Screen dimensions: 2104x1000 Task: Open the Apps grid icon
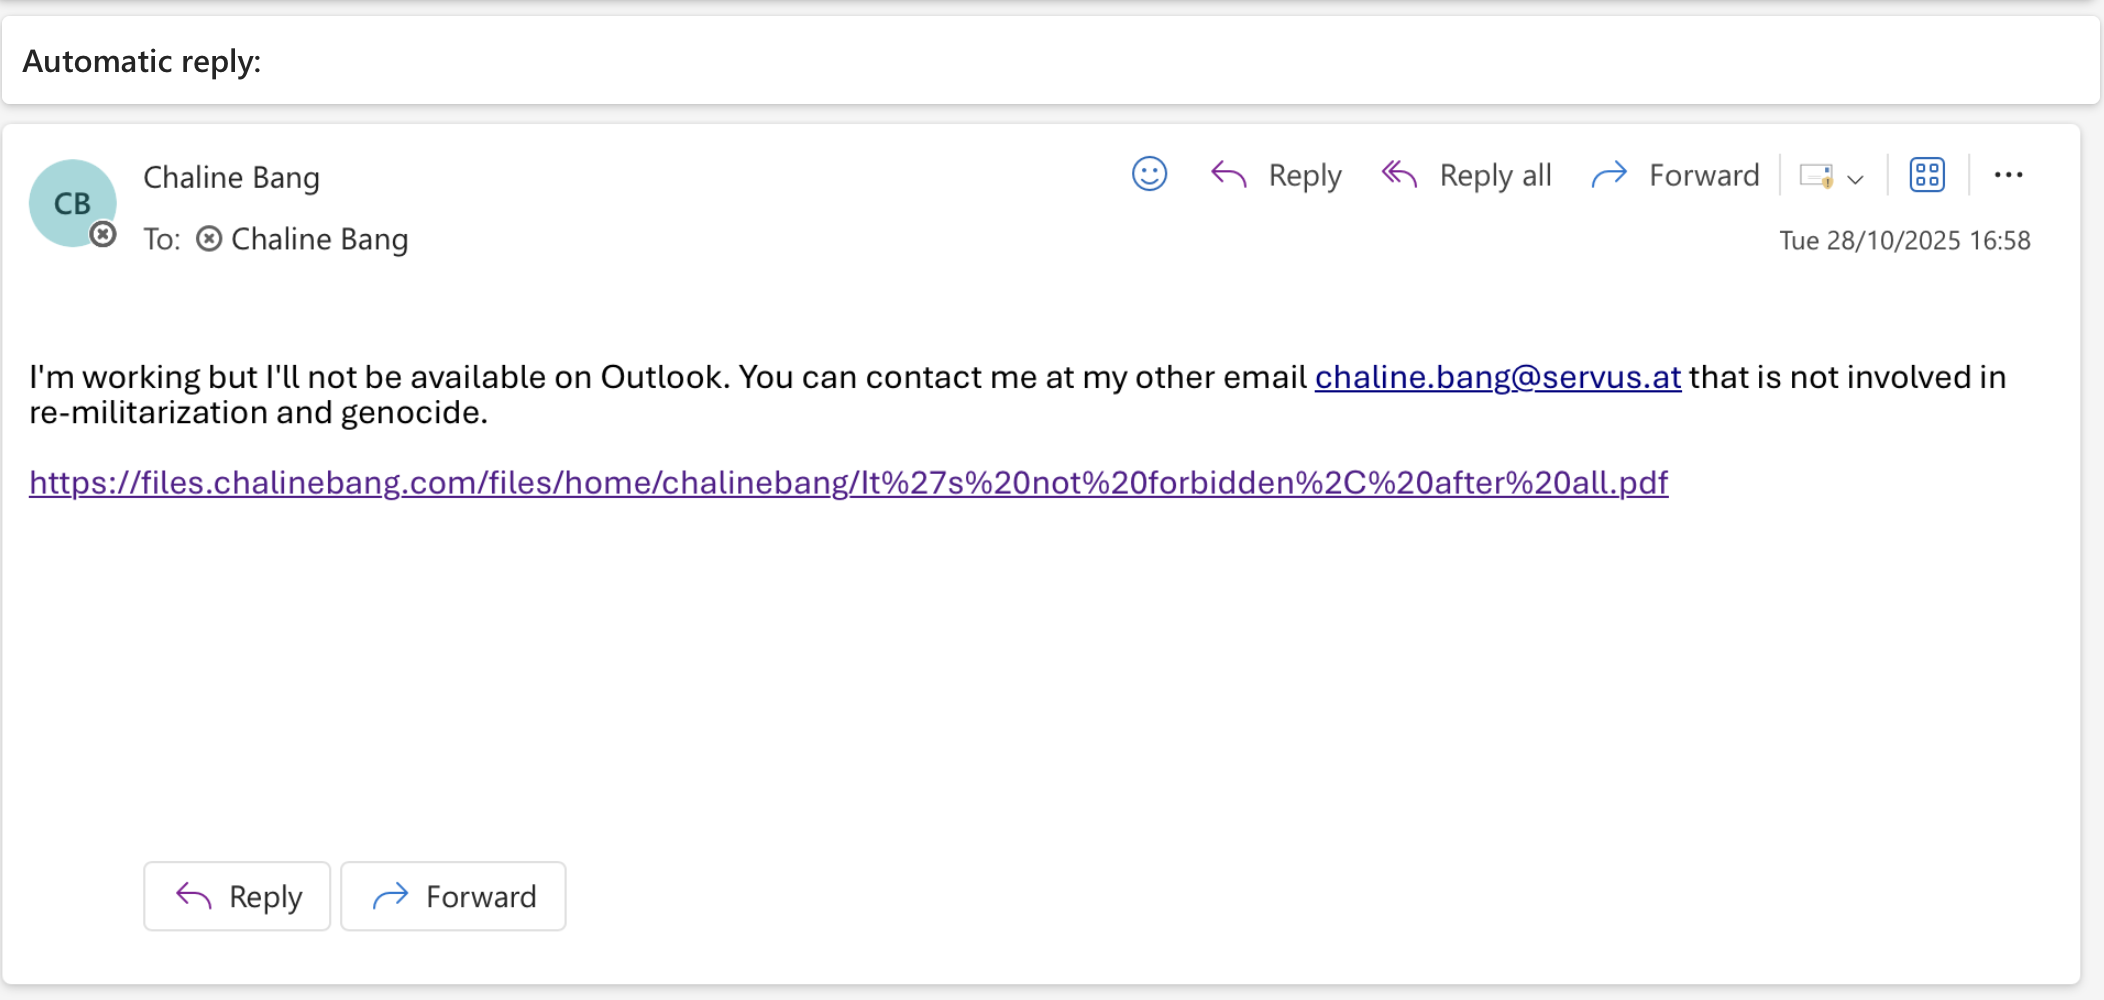click(x=1926, y=175)
